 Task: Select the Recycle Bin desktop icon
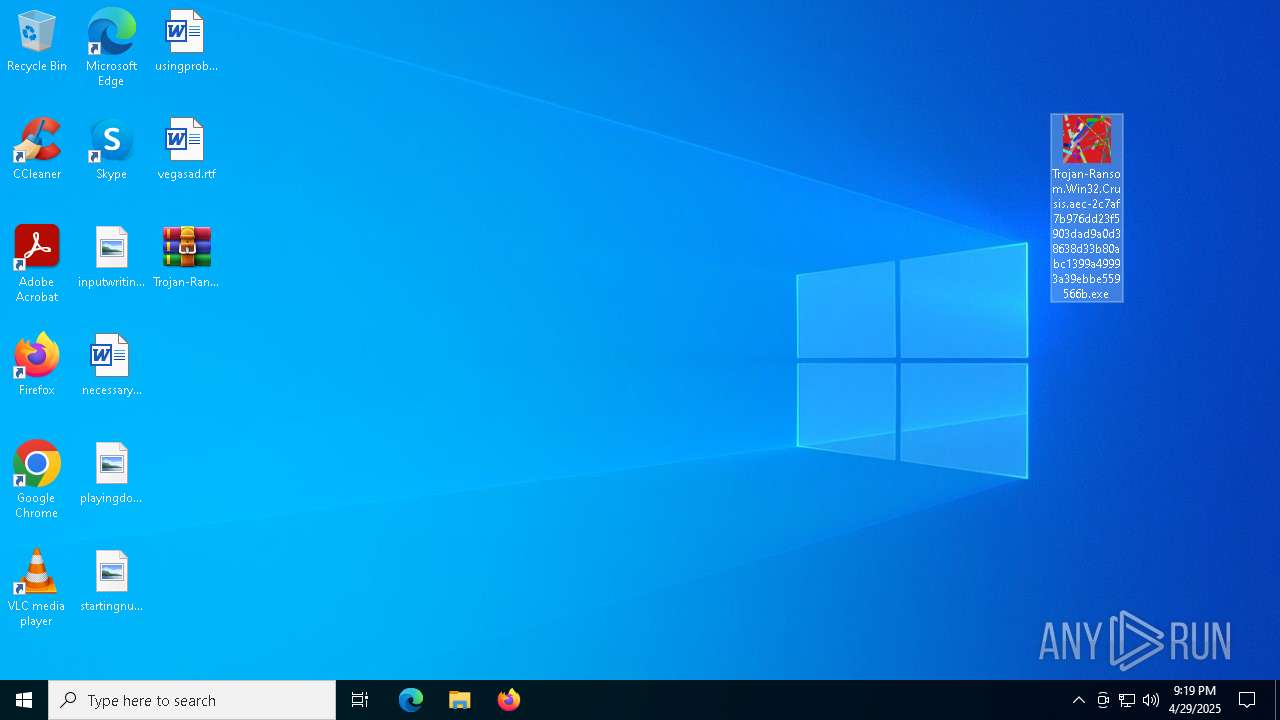click(37, 41)
